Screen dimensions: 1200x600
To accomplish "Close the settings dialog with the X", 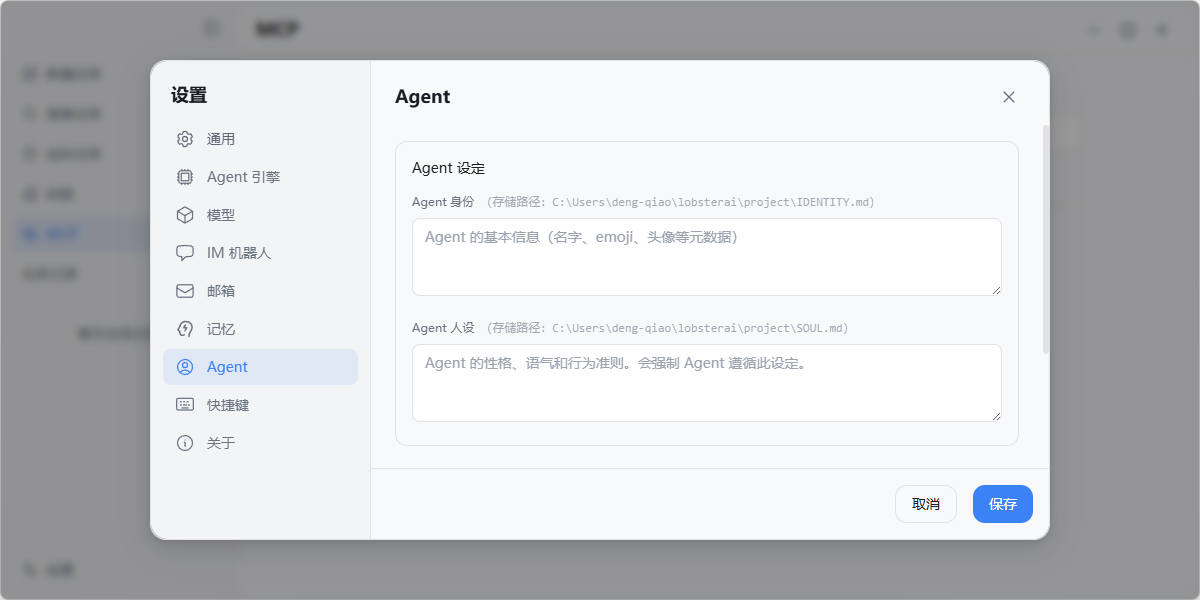I will (x=1009, y=97).
